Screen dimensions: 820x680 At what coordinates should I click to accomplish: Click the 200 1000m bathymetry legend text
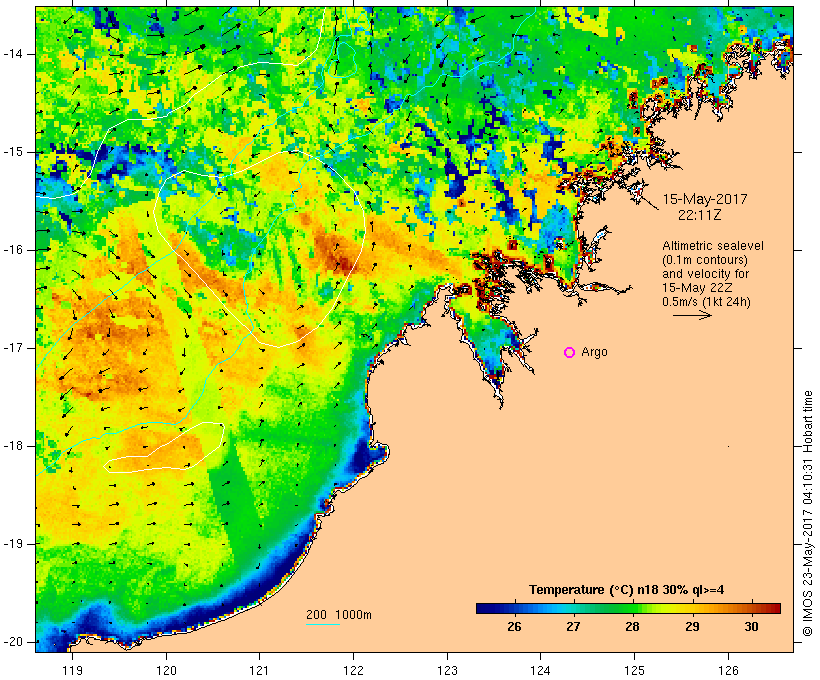click(339, 615)
